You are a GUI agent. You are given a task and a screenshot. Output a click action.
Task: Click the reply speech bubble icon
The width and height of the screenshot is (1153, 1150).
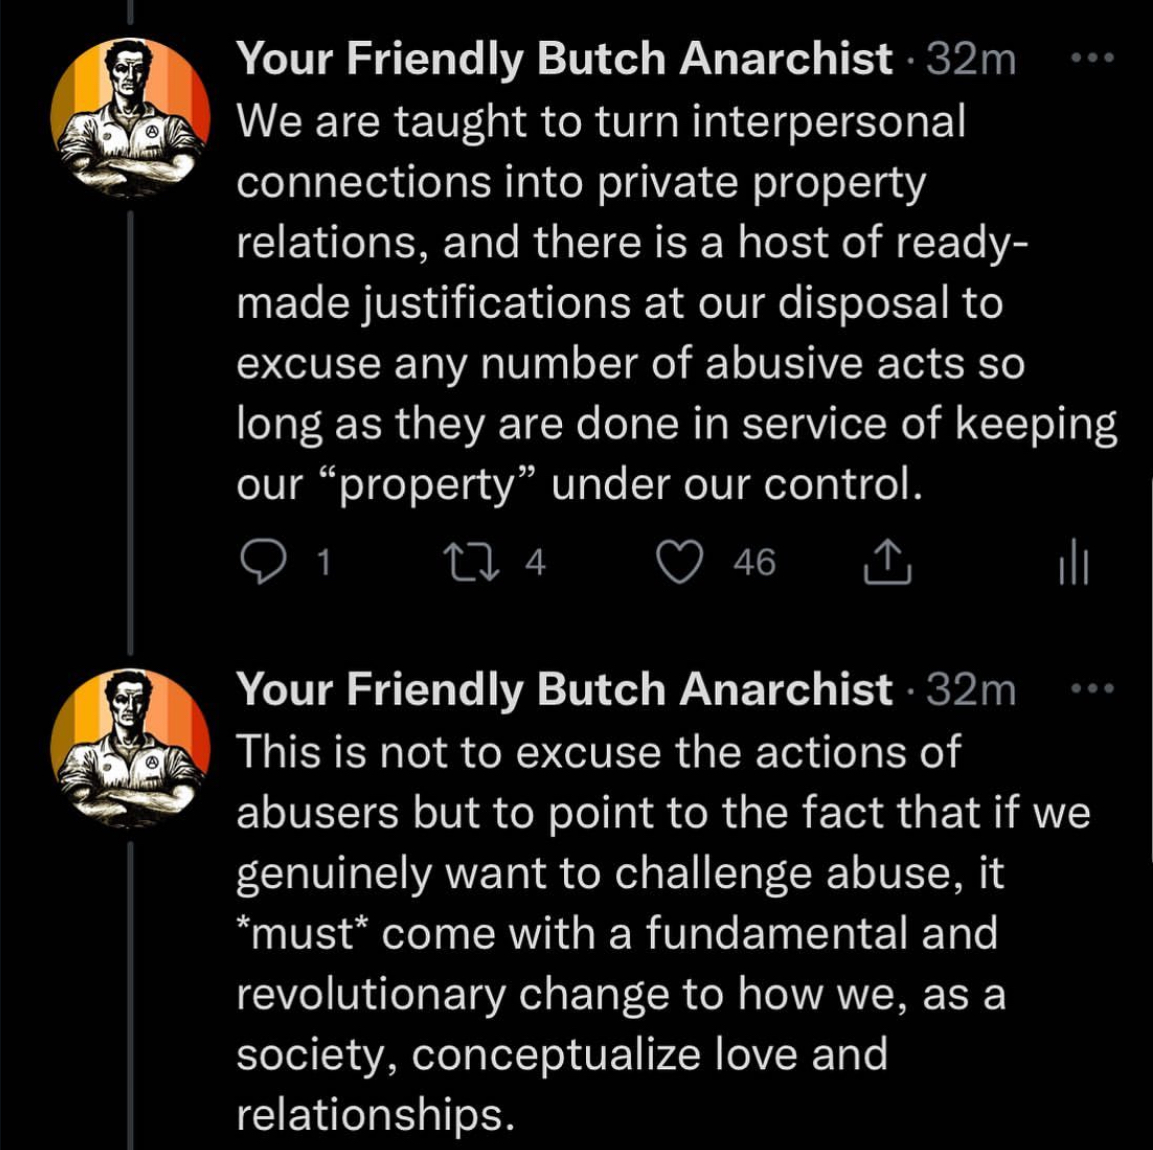[262, 563]
